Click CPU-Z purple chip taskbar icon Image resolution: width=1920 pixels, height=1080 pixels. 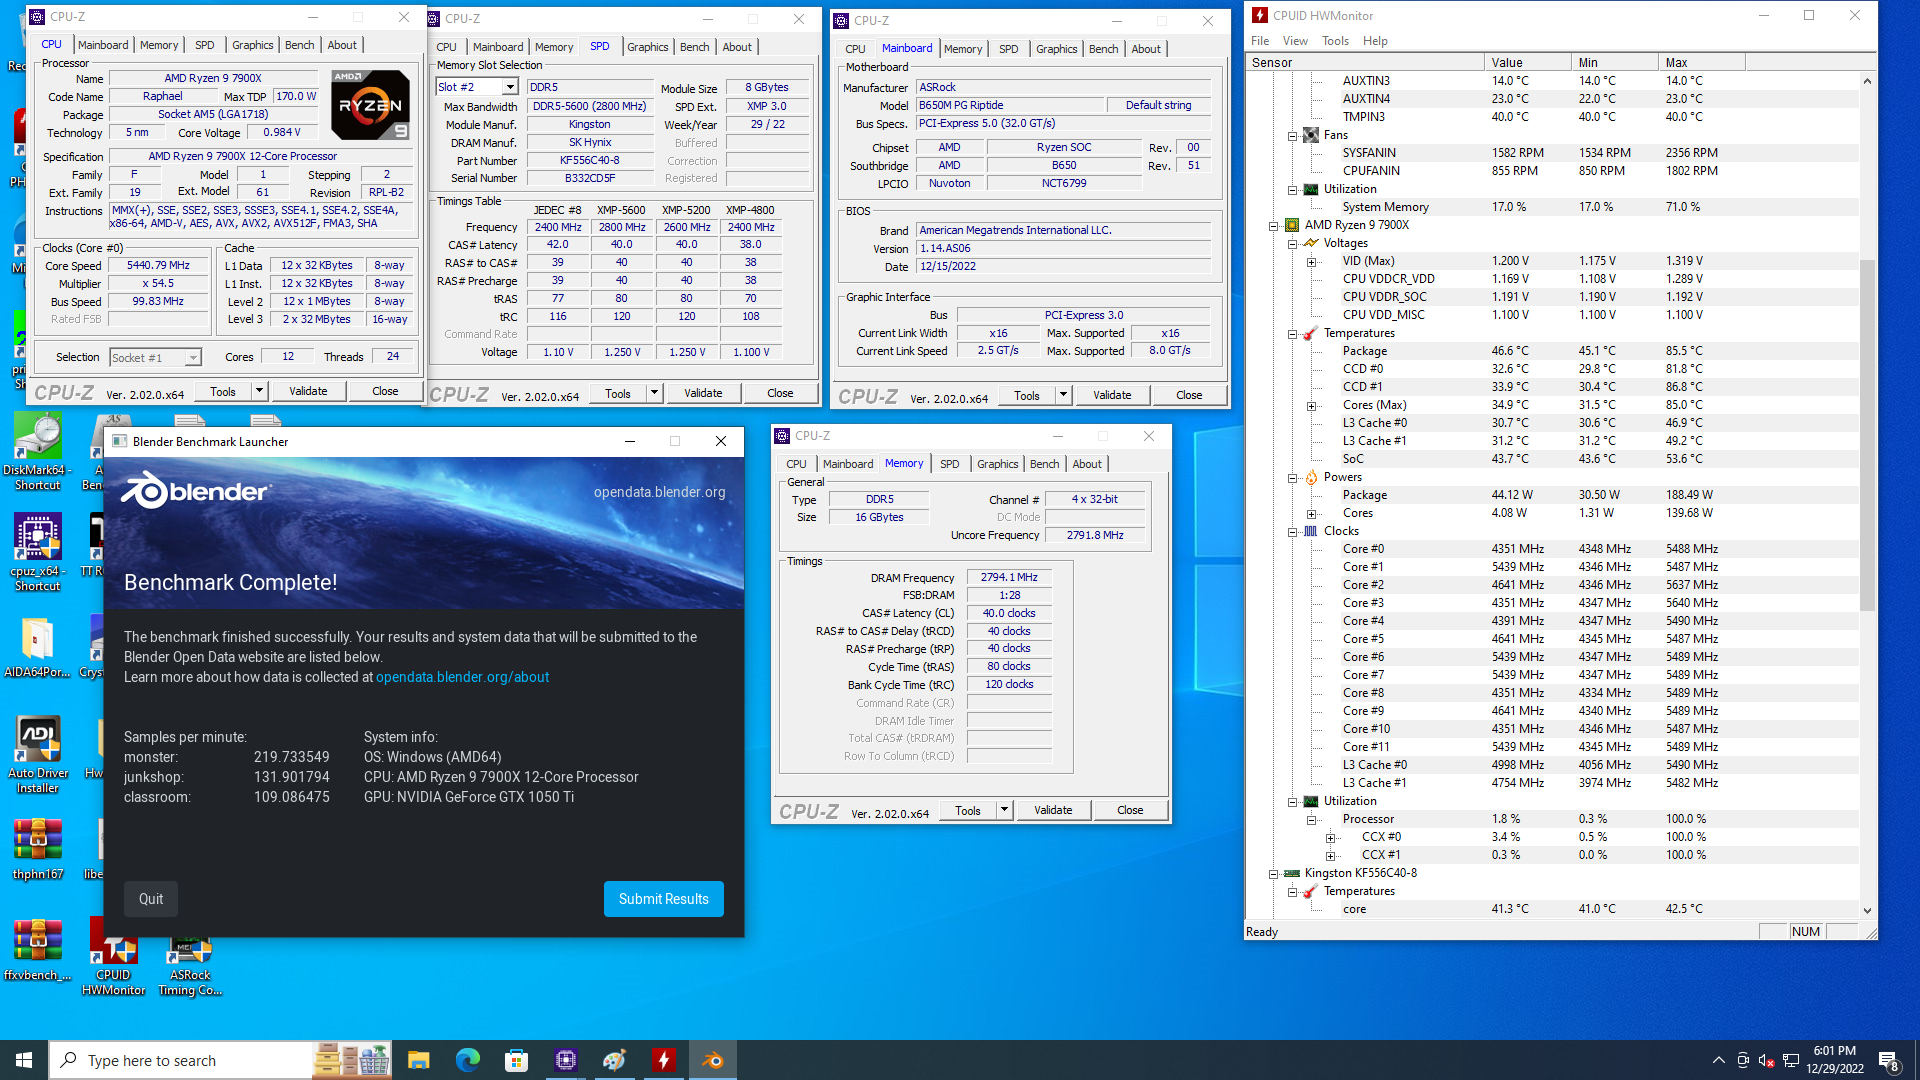(565, 1060)
